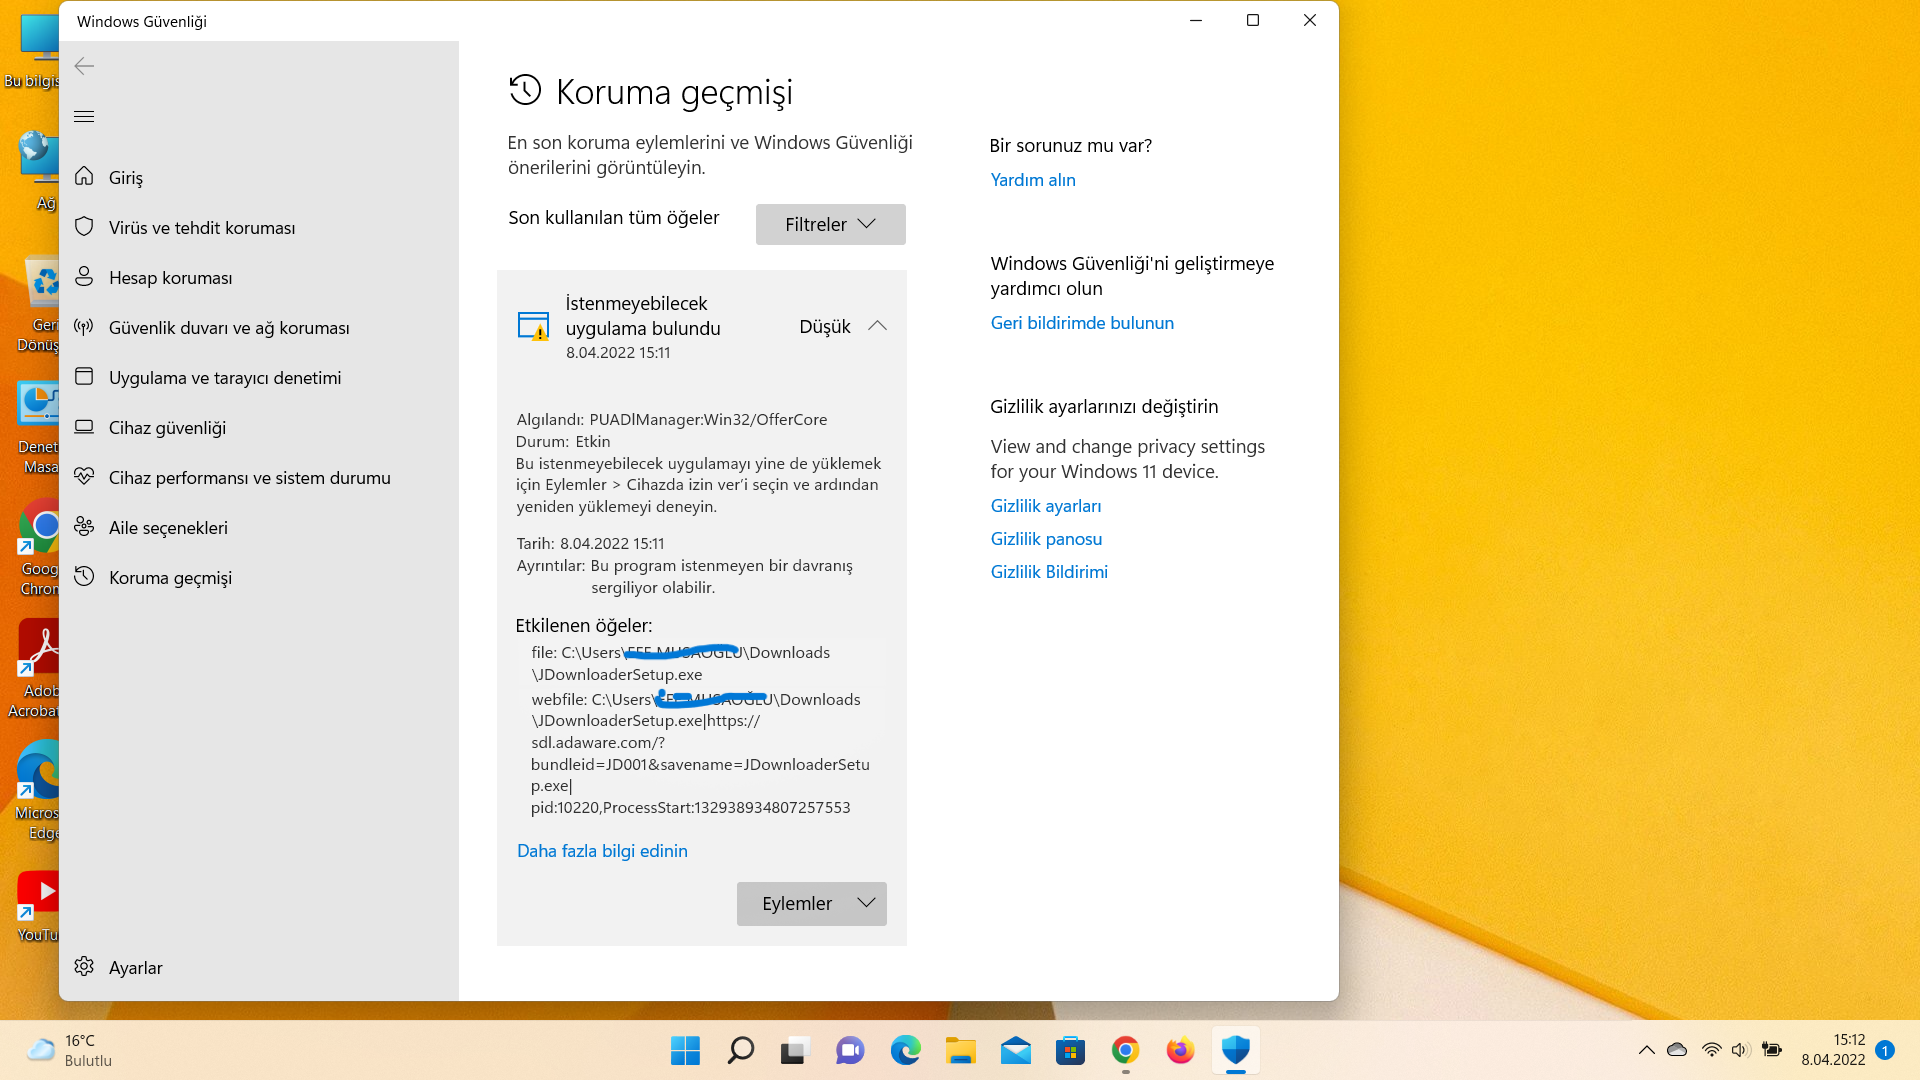
Task: Open Giriş home page
Action: click(126, 178)
